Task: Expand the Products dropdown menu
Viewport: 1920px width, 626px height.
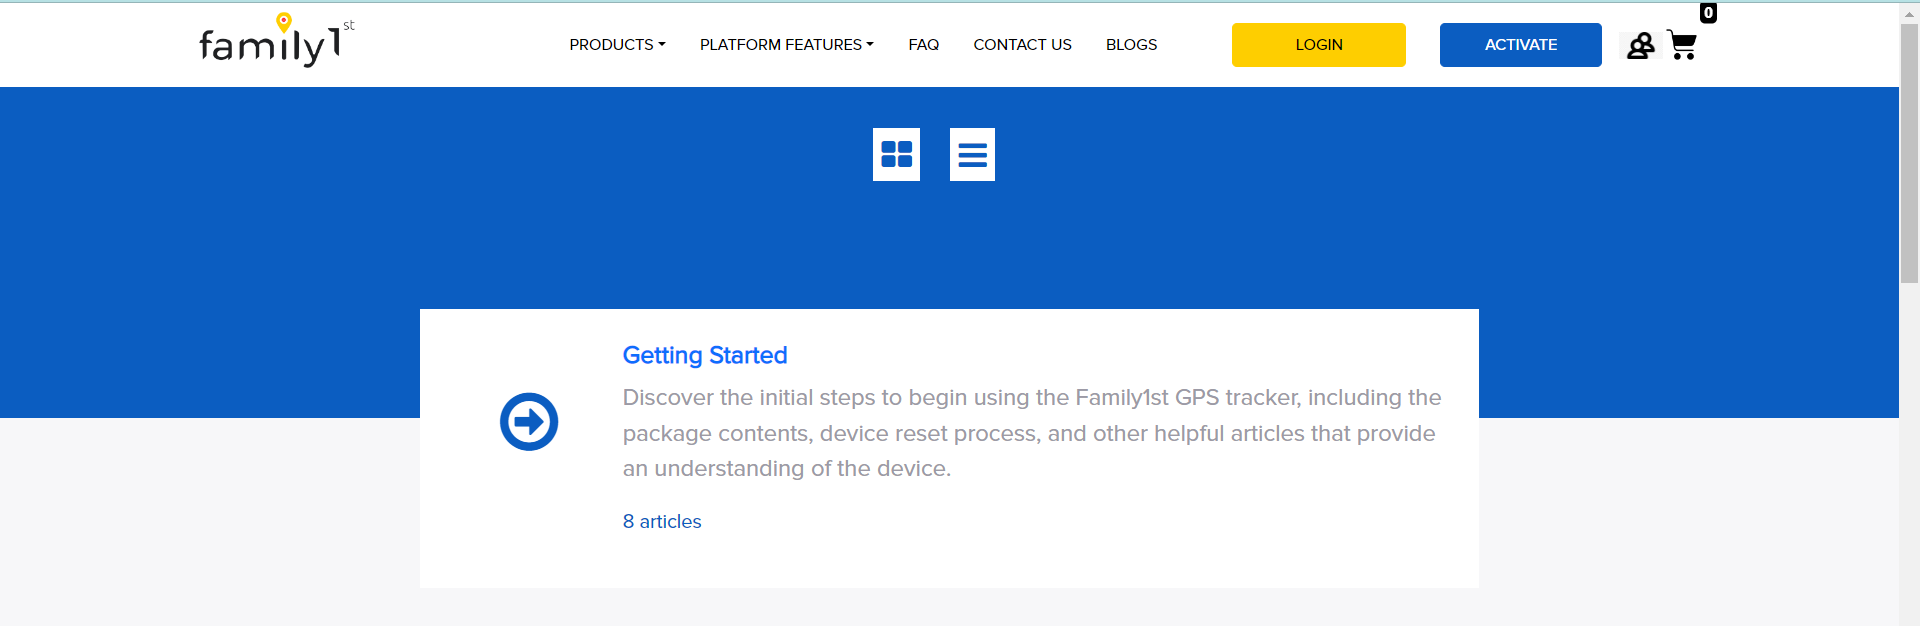Action: point(617,45)
